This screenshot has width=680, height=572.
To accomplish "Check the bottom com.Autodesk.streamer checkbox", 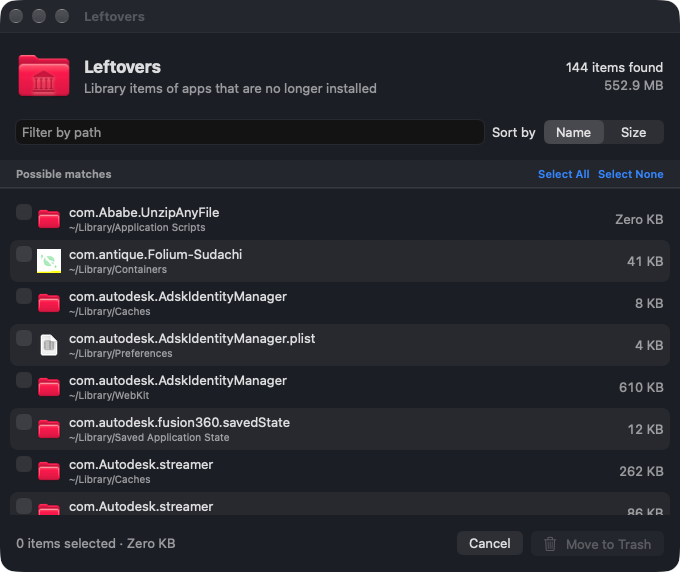I will (24, 506).
